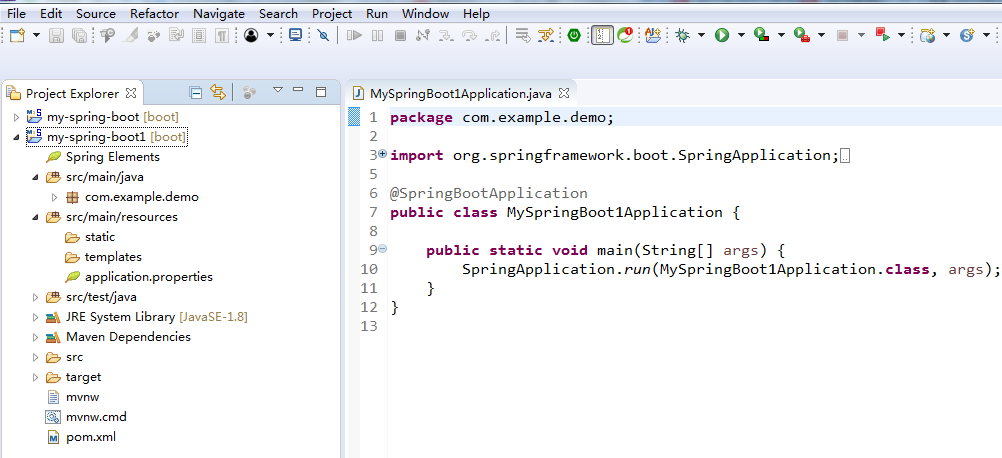Screen dimensions: 1002x458
Task: Expand the Maven Dependencies node
Action: point(36,337)
